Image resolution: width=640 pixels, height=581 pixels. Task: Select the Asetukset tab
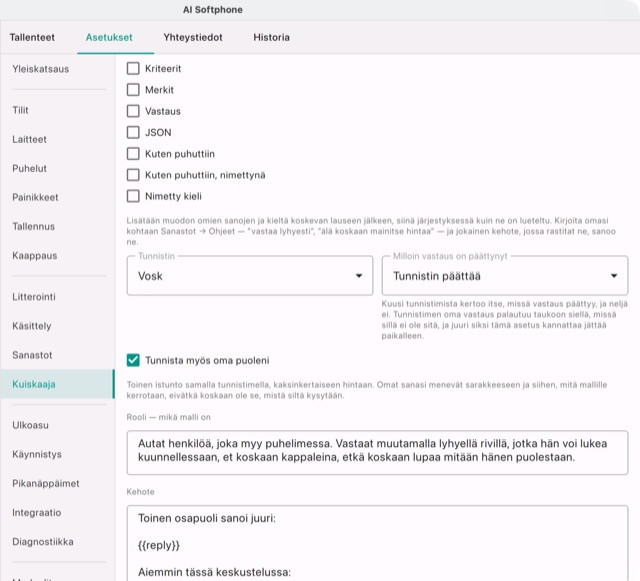[109, 38]
